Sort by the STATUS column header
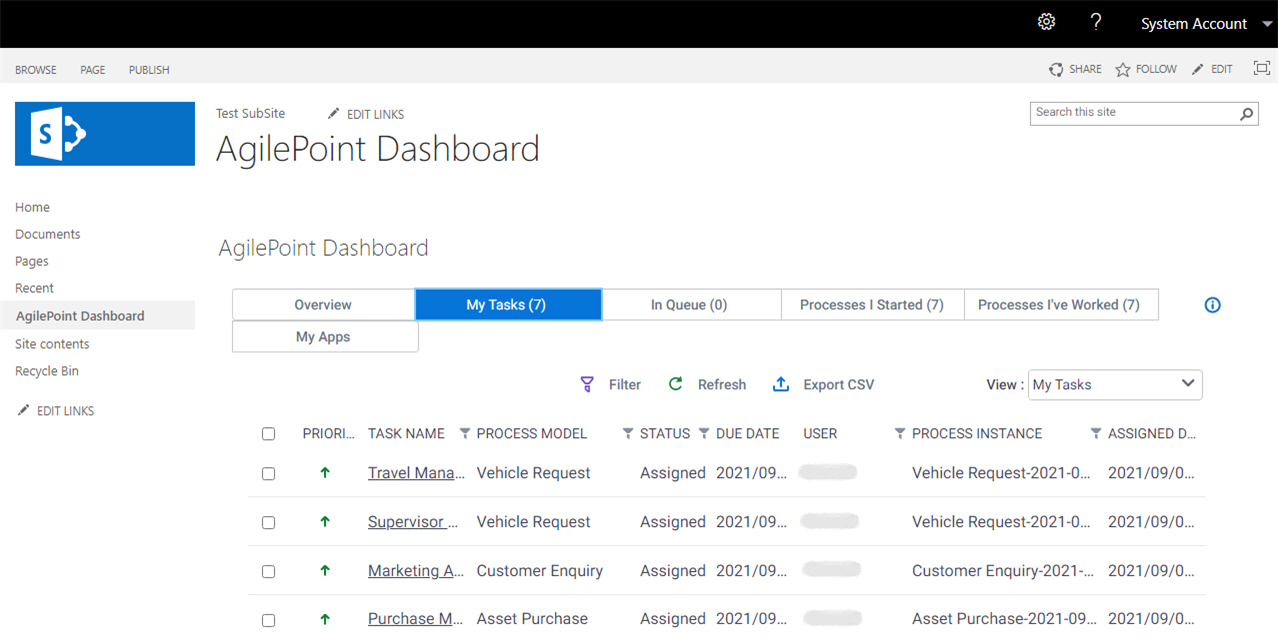This screenshot has height=641, width=1278. tap(665, 434)
